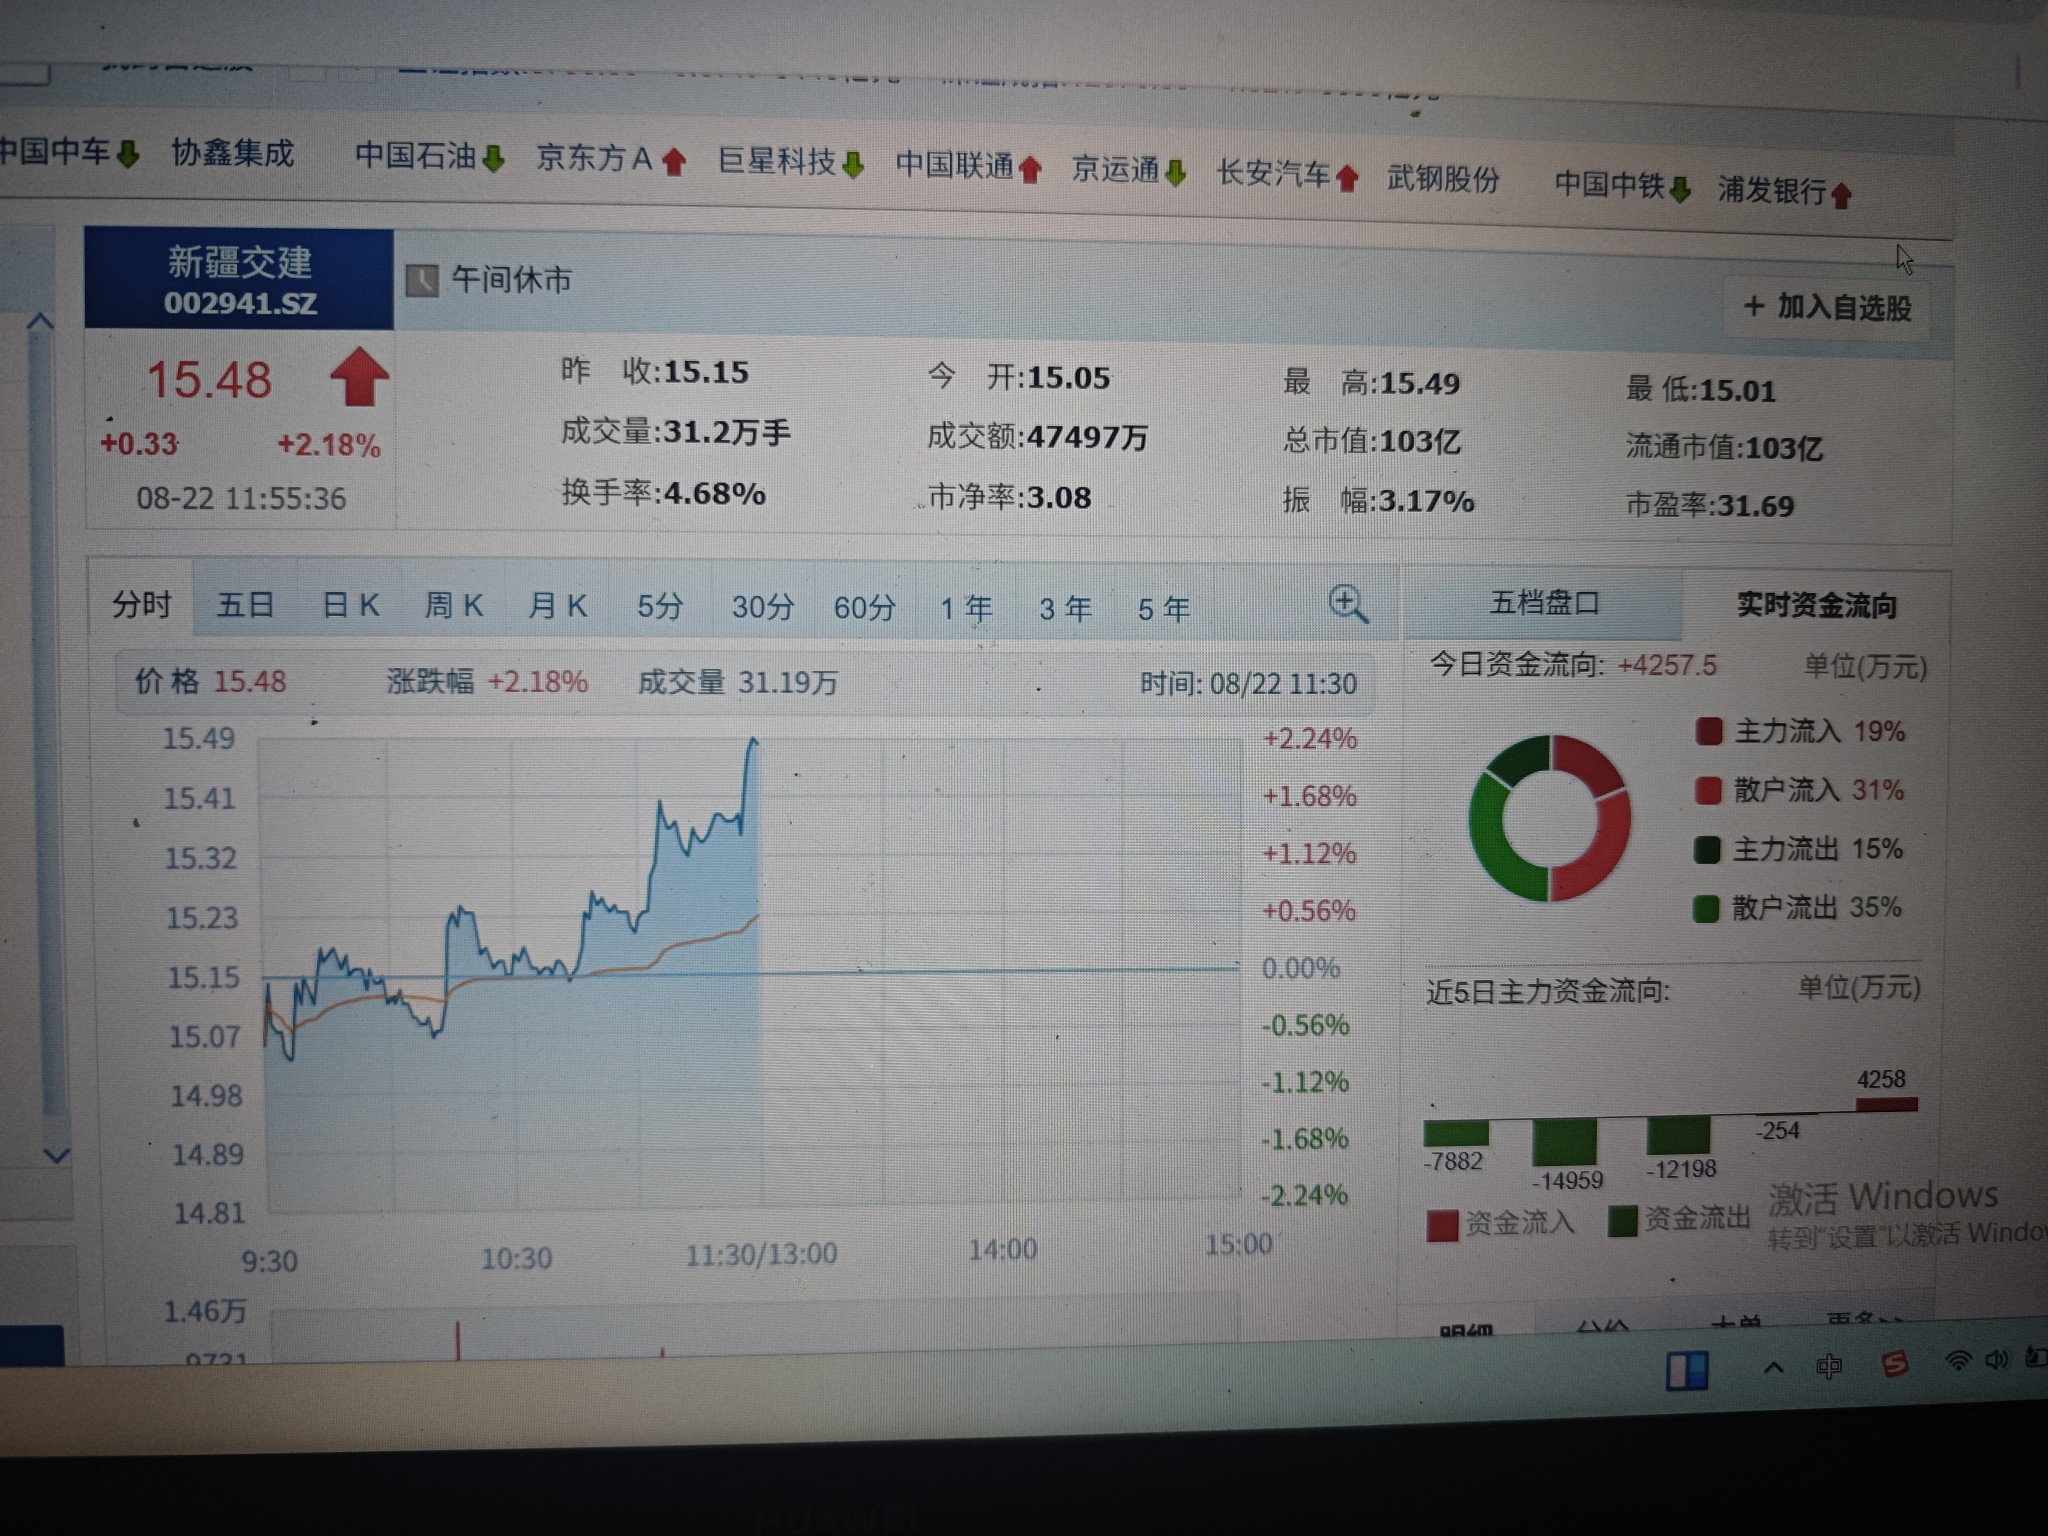
Task: Switch to 5分 chart tab
Action: 660,606
